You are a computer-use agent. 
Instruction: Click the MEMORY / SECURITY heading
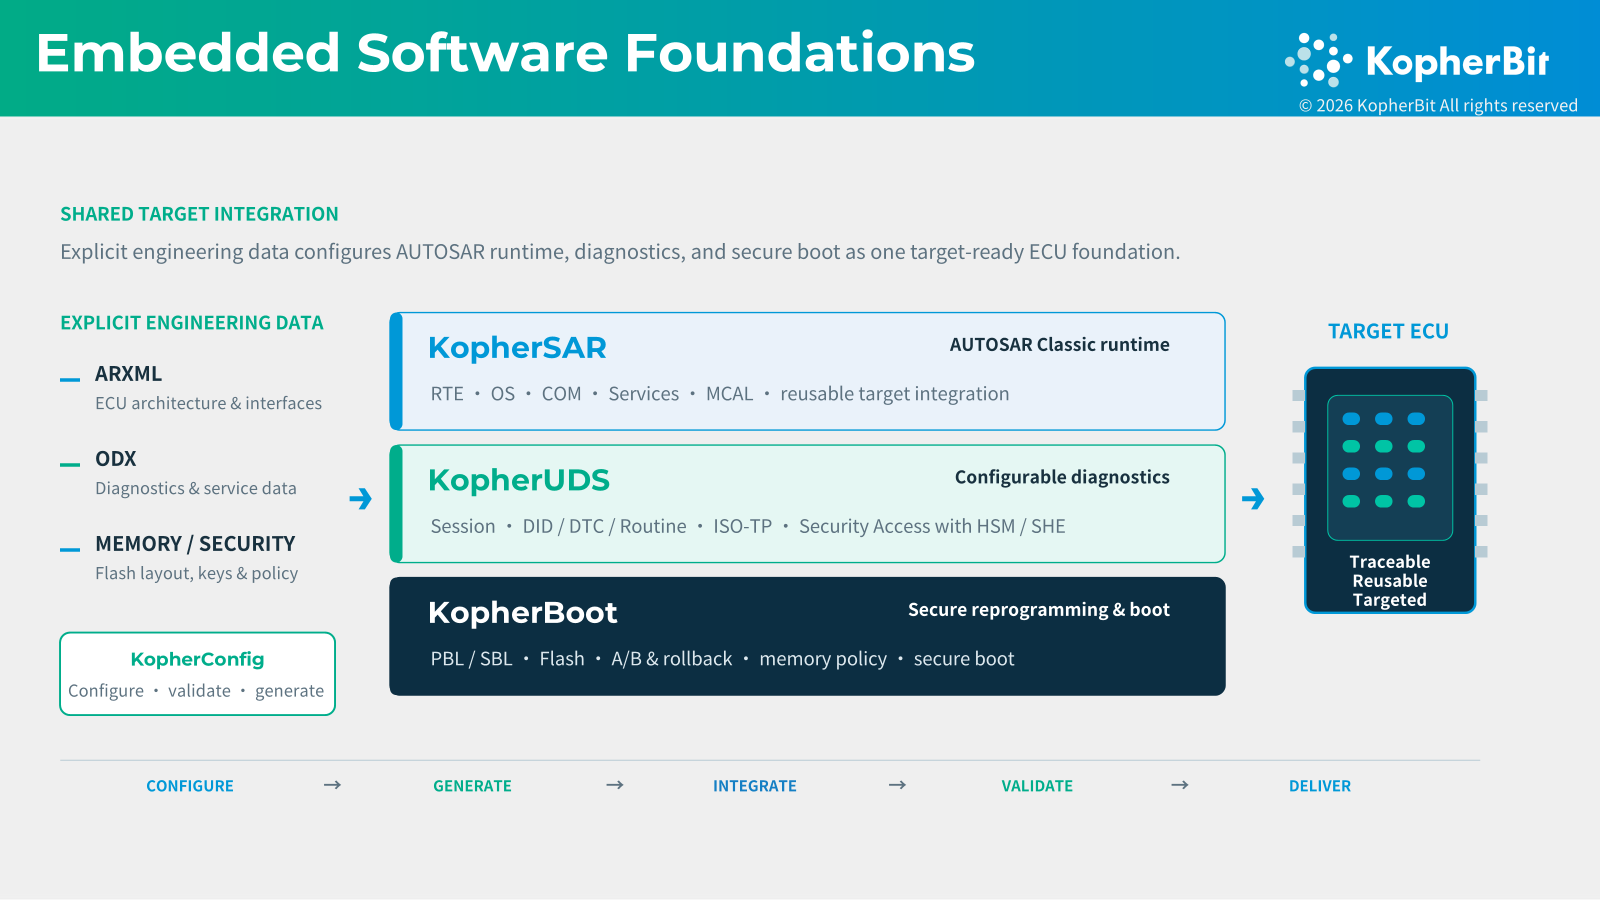pos(195,544)
